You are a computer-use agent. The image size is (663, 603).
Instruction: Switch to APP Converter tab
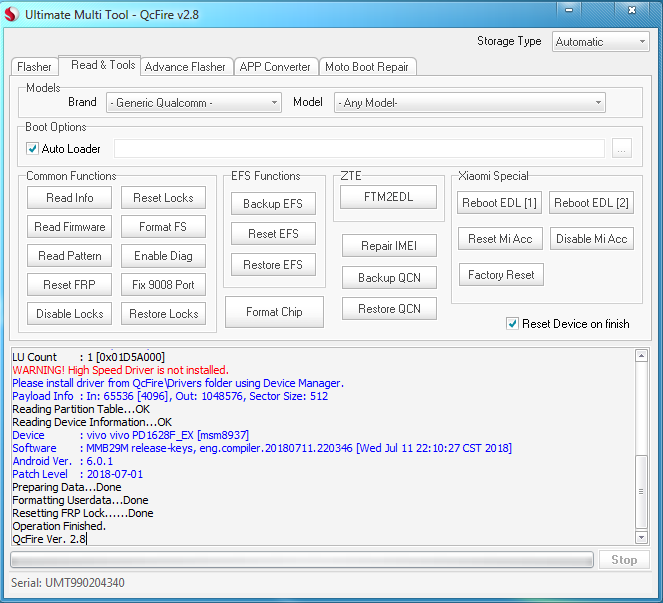tap(275, 67)
